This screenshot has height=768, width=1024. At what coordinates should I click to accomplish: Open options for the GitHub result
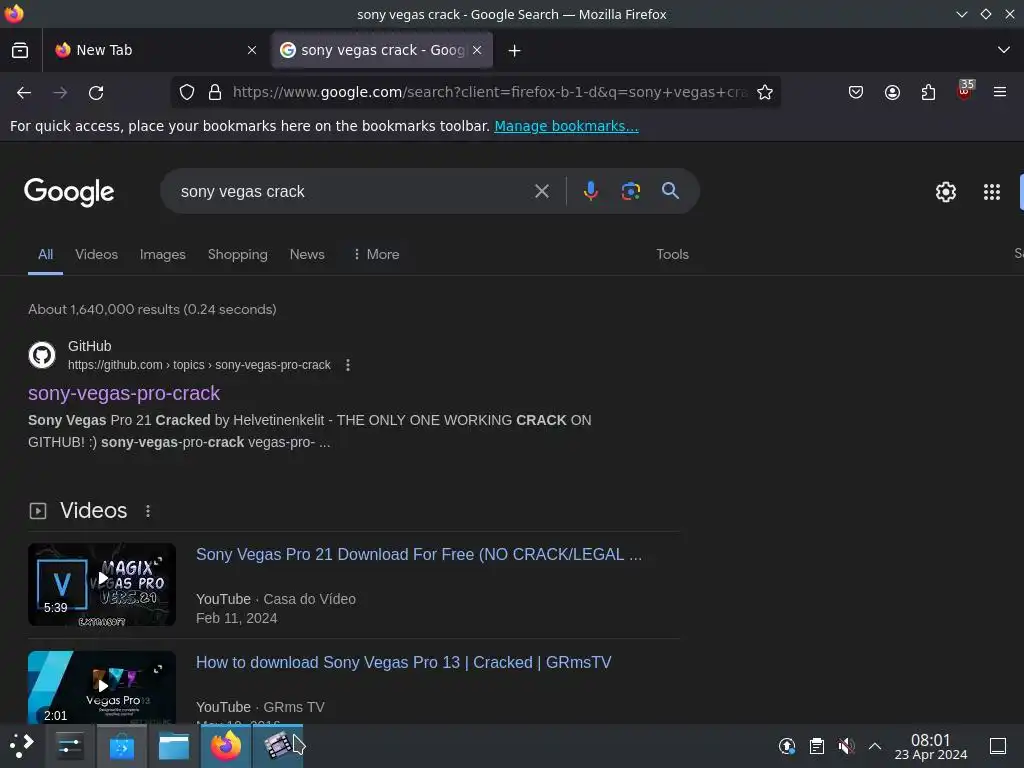point(348,365)
